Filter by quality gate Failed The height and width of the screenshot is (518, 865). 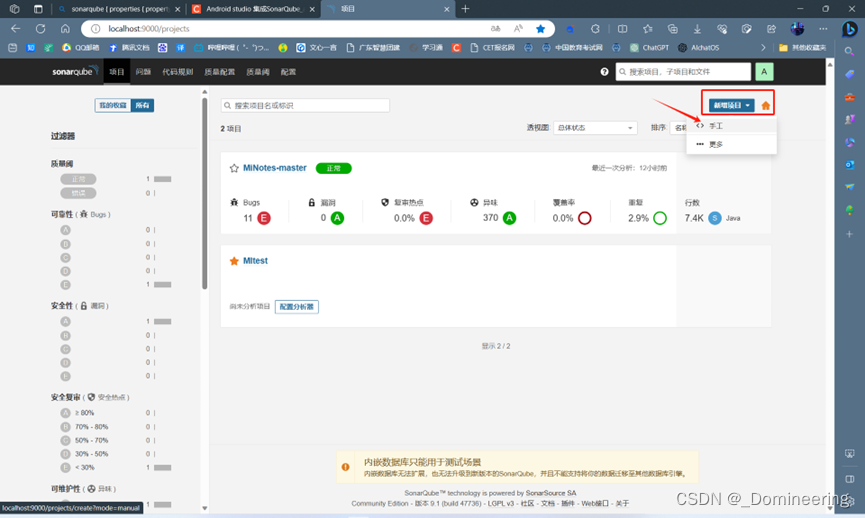coord(78,193)
